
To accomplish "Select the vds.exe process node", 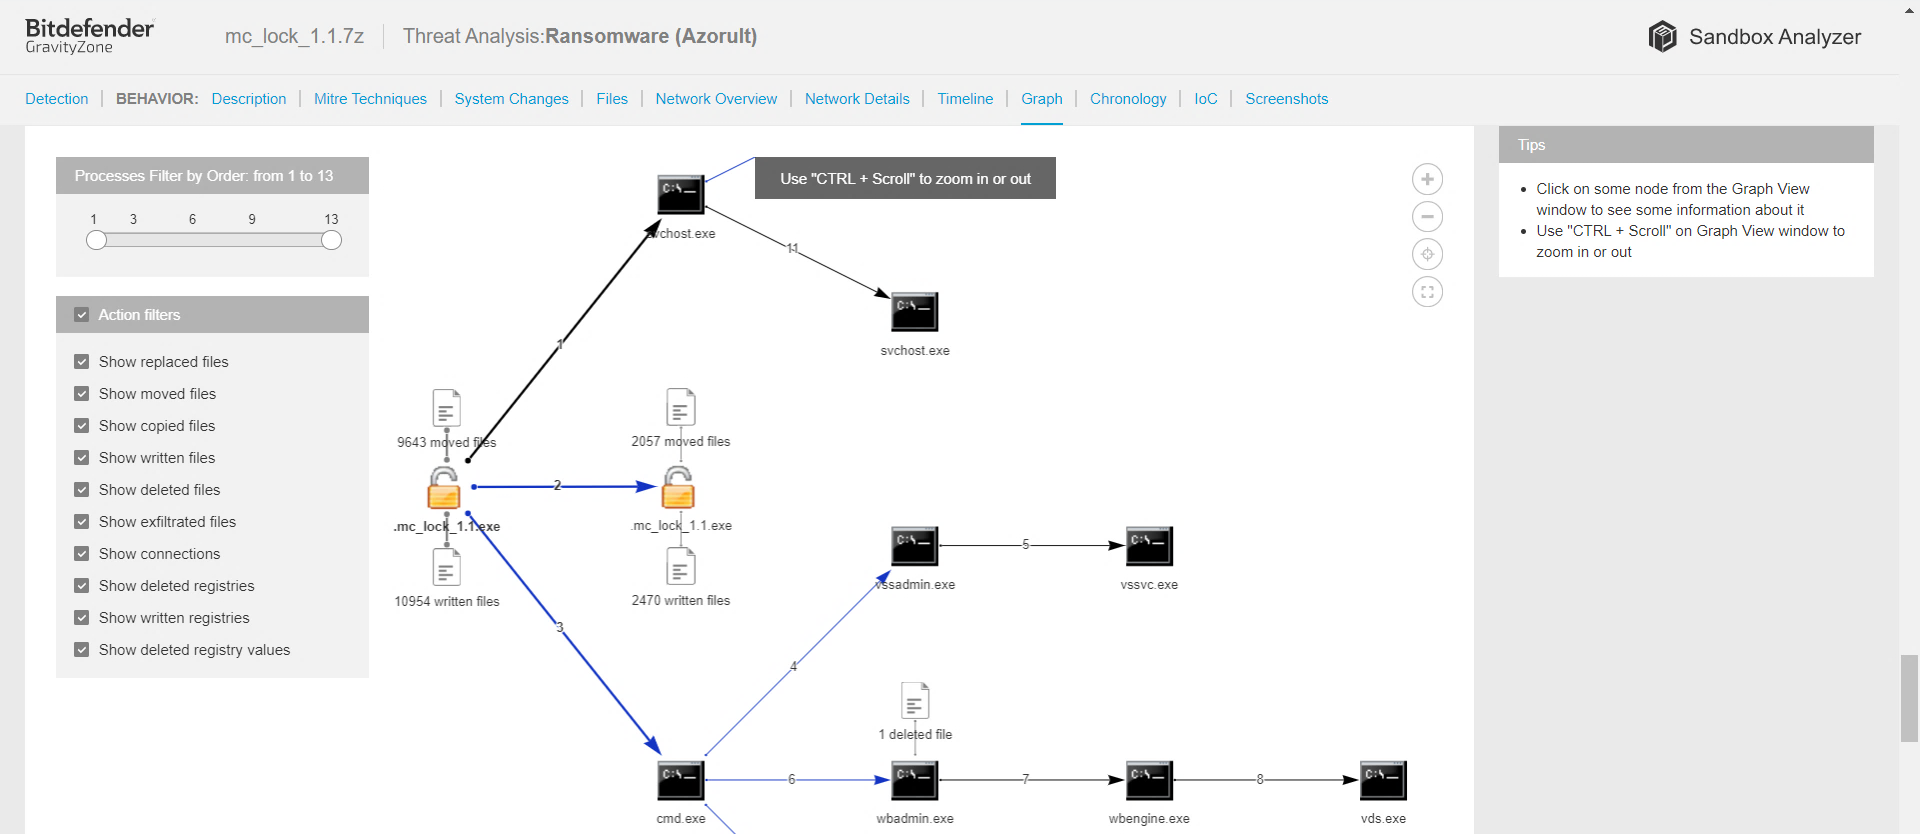I will [1383, 780].
